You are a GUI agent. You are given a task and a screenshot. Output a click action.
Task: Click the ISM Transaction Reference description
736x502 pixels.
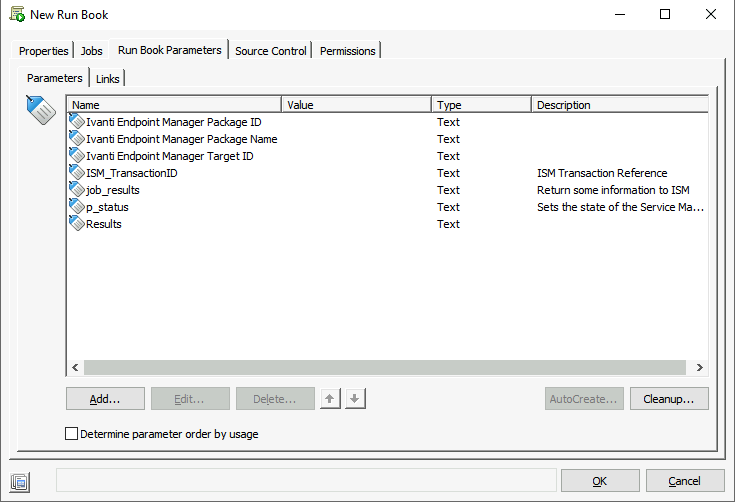[x=602, y=173]
